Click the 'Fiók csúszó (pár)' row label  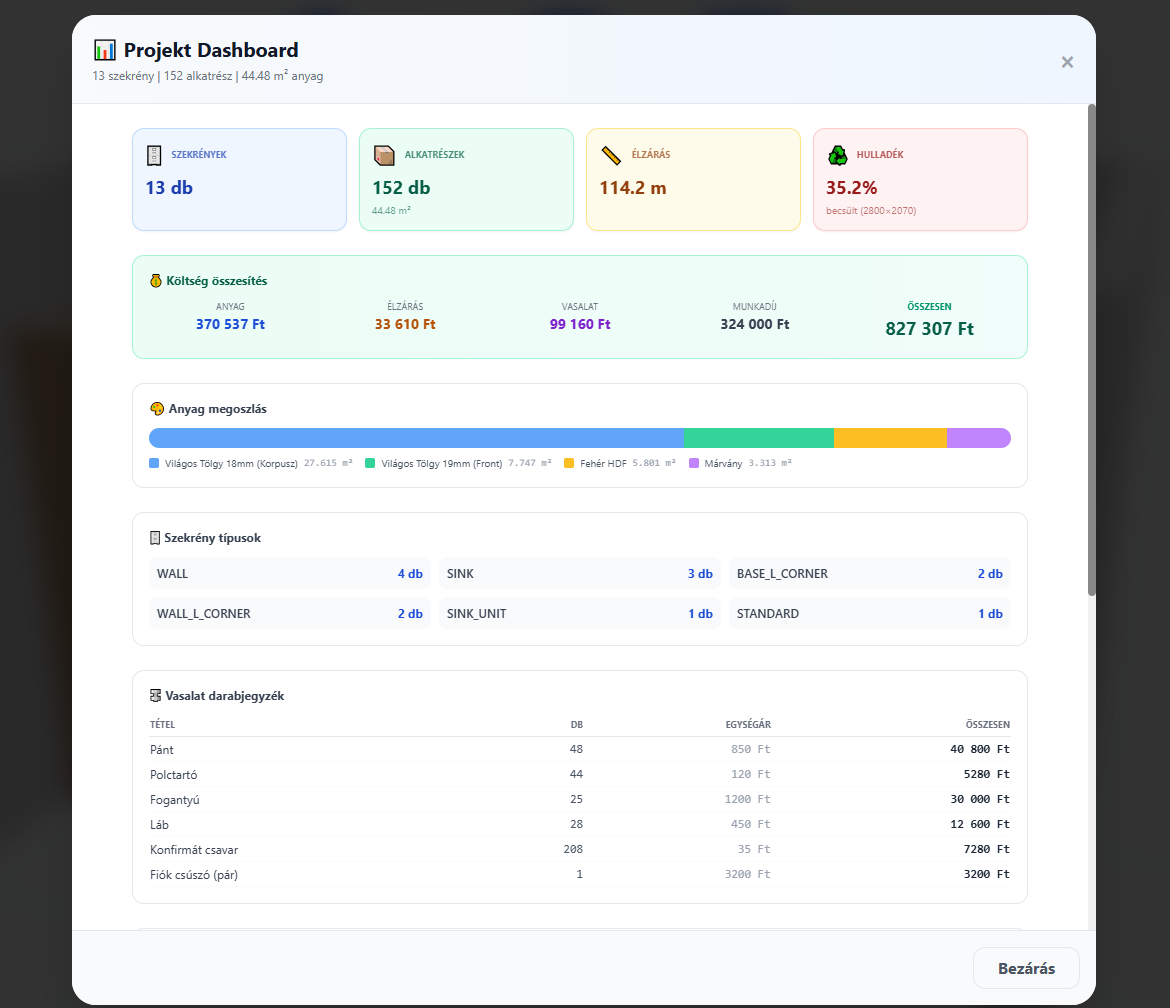194,874
